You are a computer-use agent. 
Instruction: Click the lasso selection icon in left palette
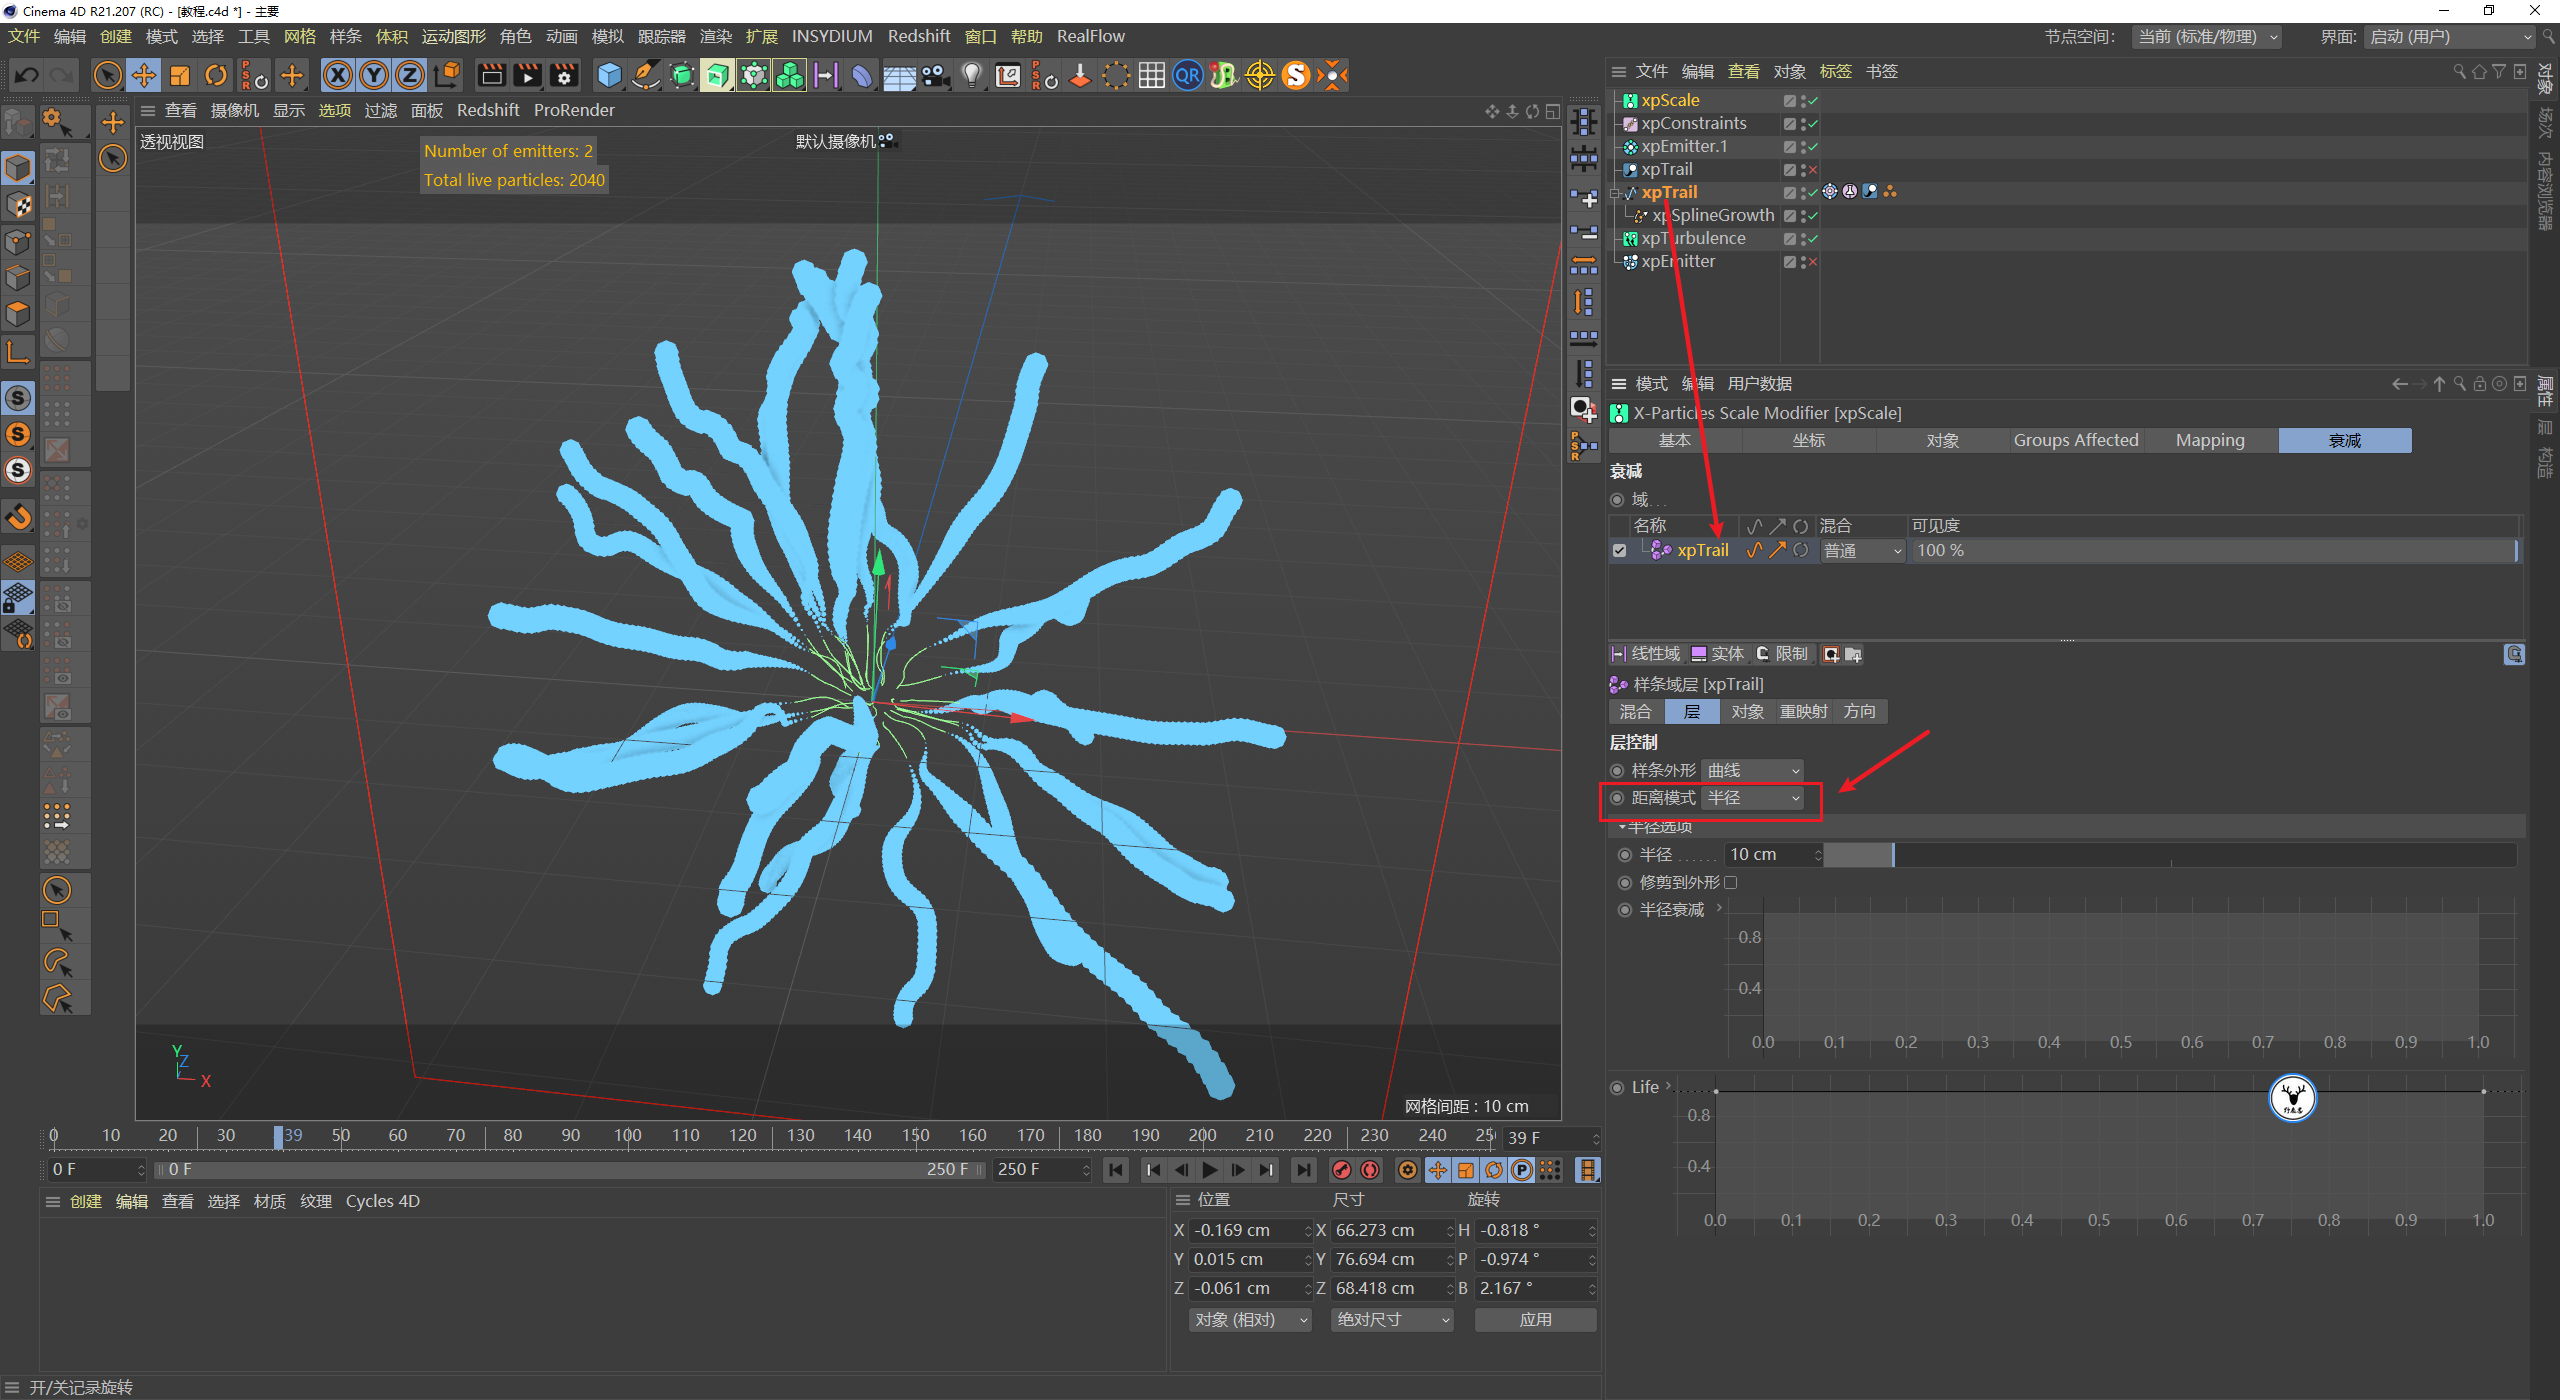click(x=57, y=962)
